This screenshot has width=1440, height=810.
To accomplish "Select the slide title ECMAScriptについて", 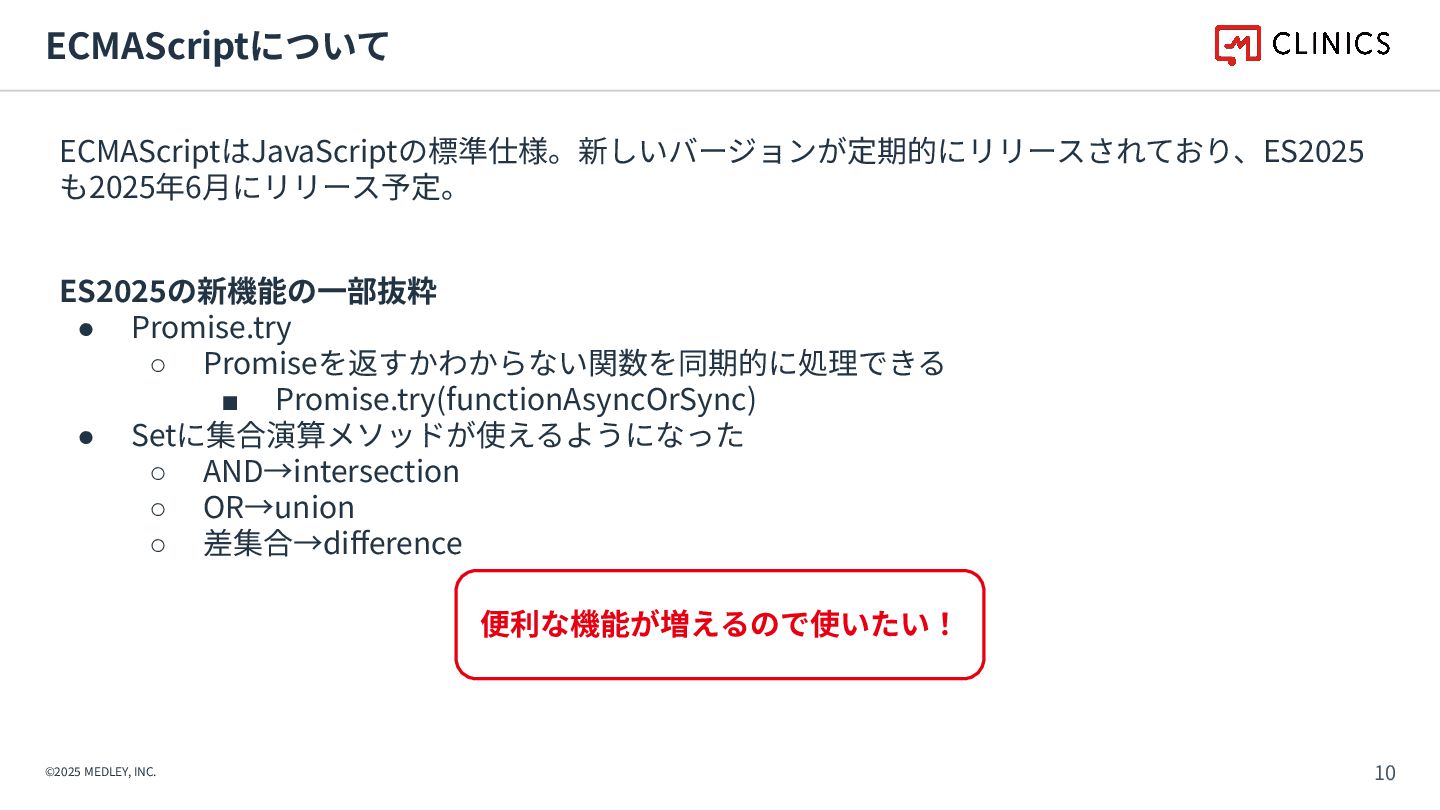I will pos(217,46).
